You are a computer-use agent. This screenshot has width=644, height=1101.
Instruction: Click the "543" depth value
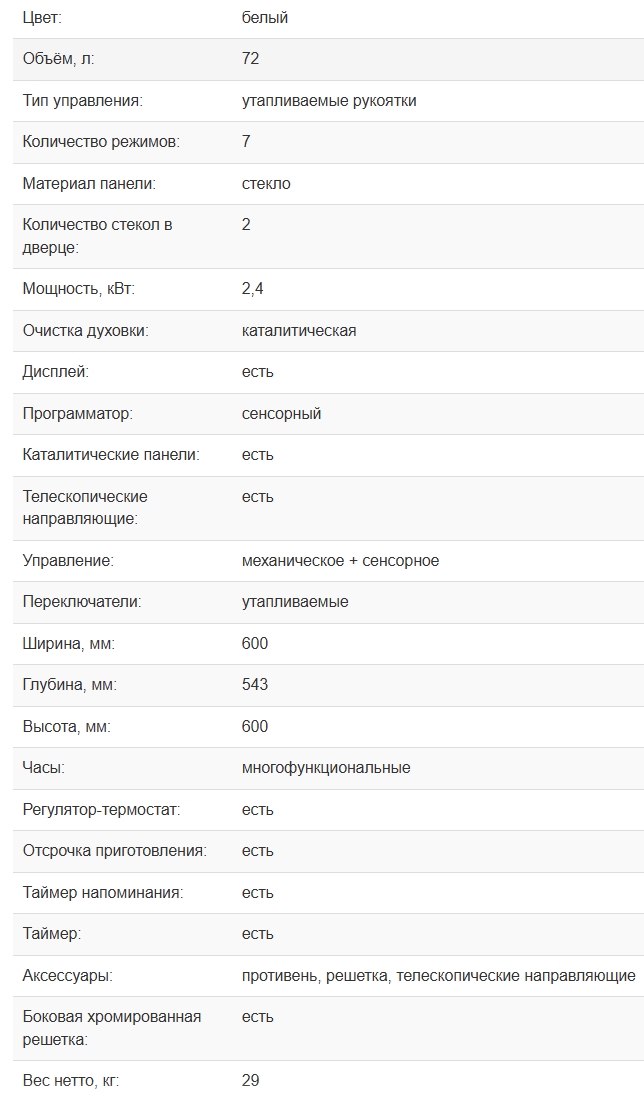click(255, 685)
